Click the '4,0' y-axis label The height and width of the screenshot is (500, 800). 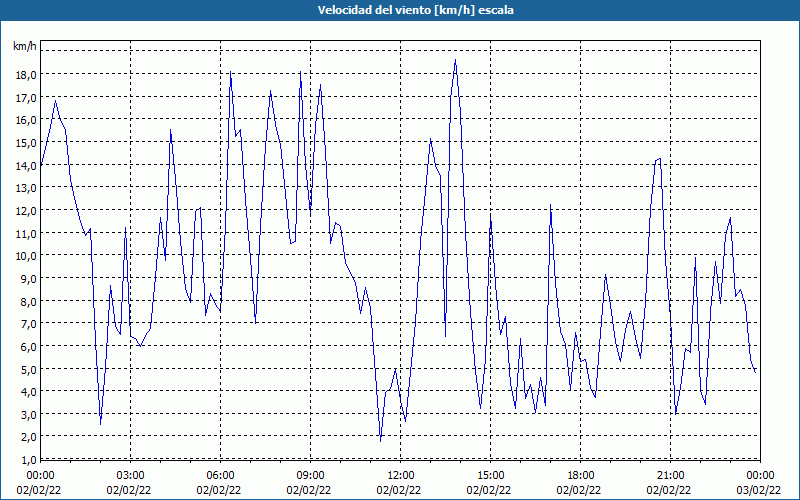point(29,391)
